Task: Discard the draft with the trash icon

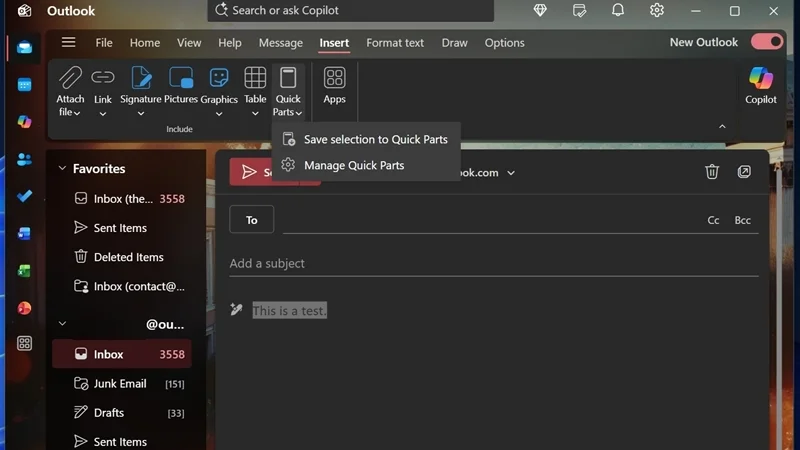Action: (712, 172)
